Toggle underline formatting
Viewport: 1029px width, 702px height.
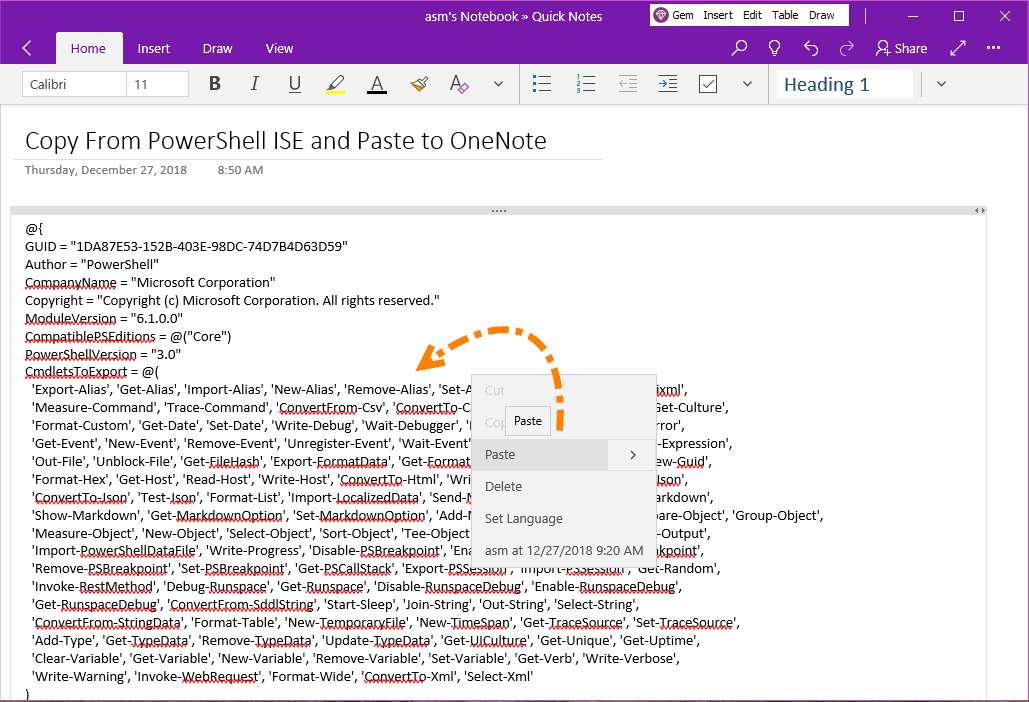(294, 83)
